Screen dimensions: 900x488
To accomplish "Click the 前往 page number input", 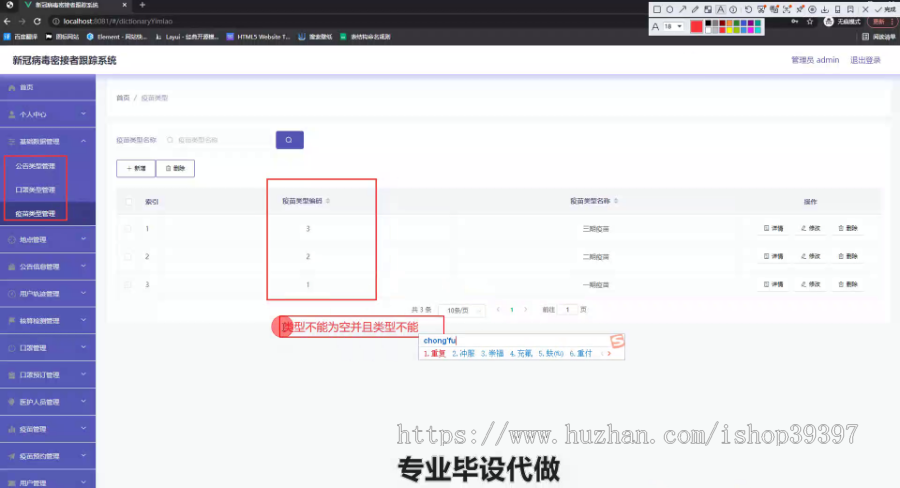I will point(567,309).
